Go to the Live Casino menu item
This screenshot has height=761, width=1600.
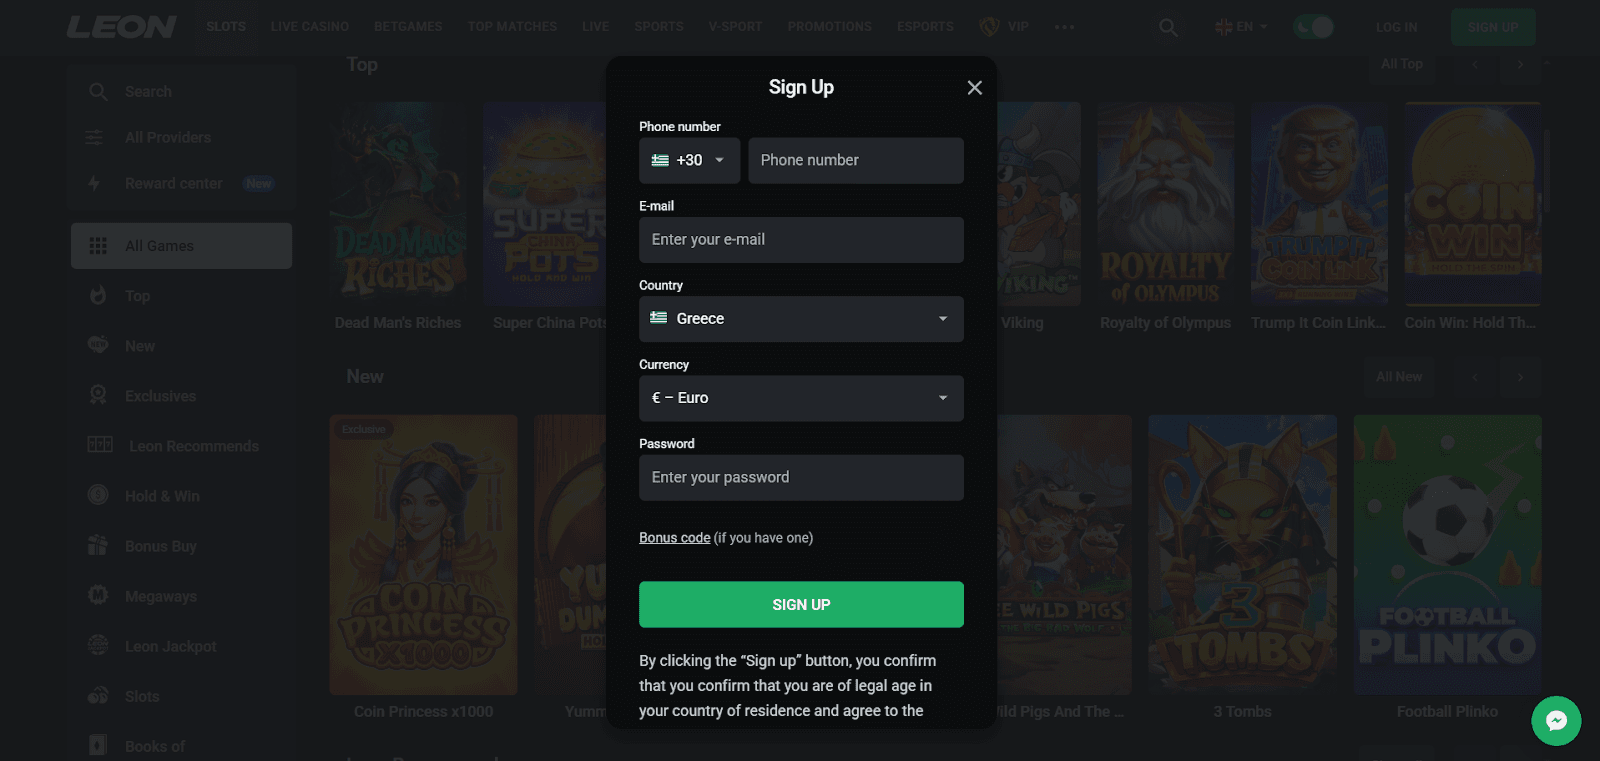310,27
